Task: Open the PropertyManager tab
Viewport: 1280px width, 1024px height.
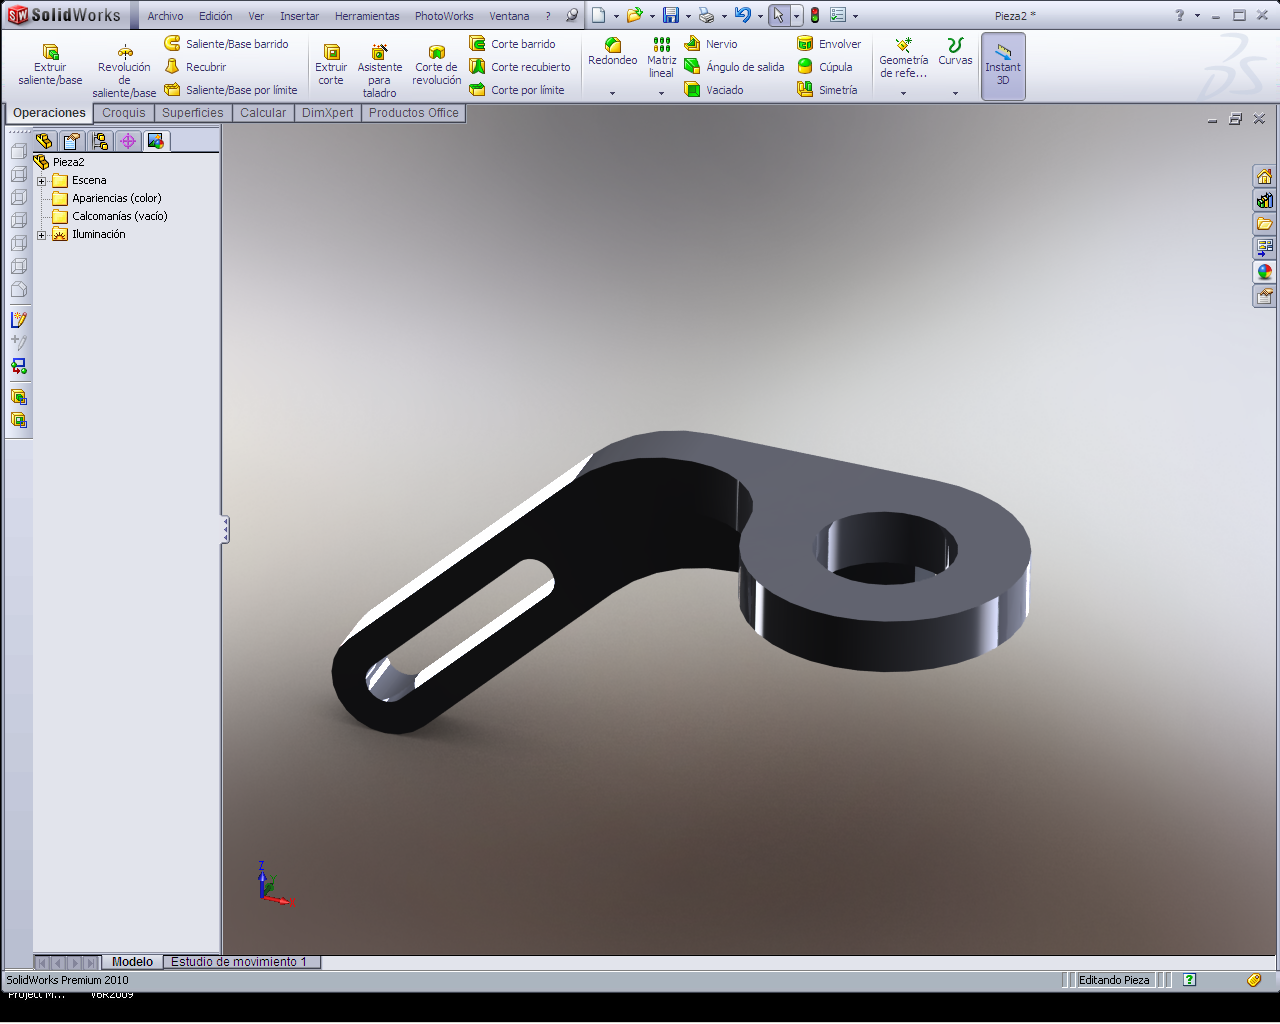Action: (72, 141)
